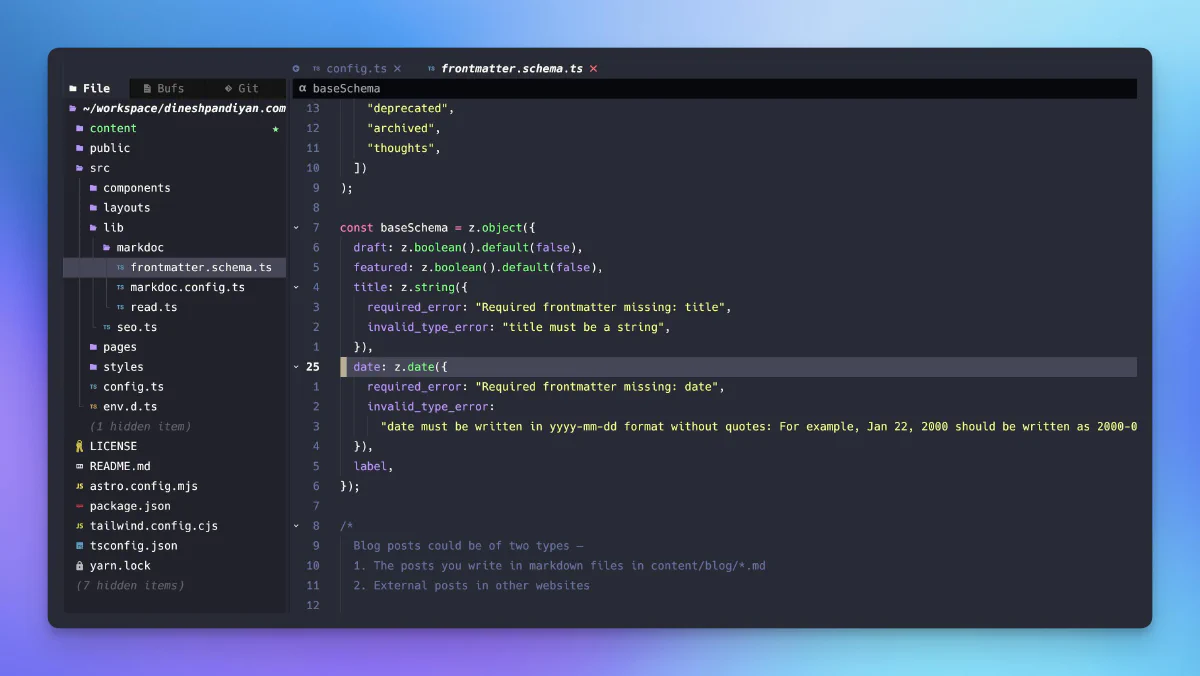Click the gear icon on the config.ts tab
1200x676 pixels.
coord(296,68)
